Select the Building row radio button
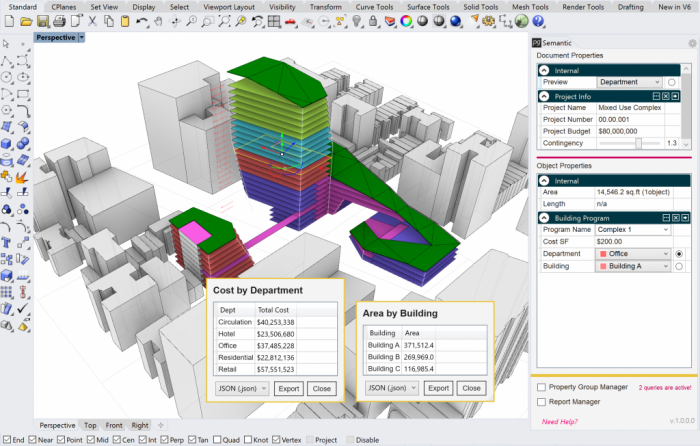Image resolution: width=700 pixels, height=446 pixels. [679, 266]
